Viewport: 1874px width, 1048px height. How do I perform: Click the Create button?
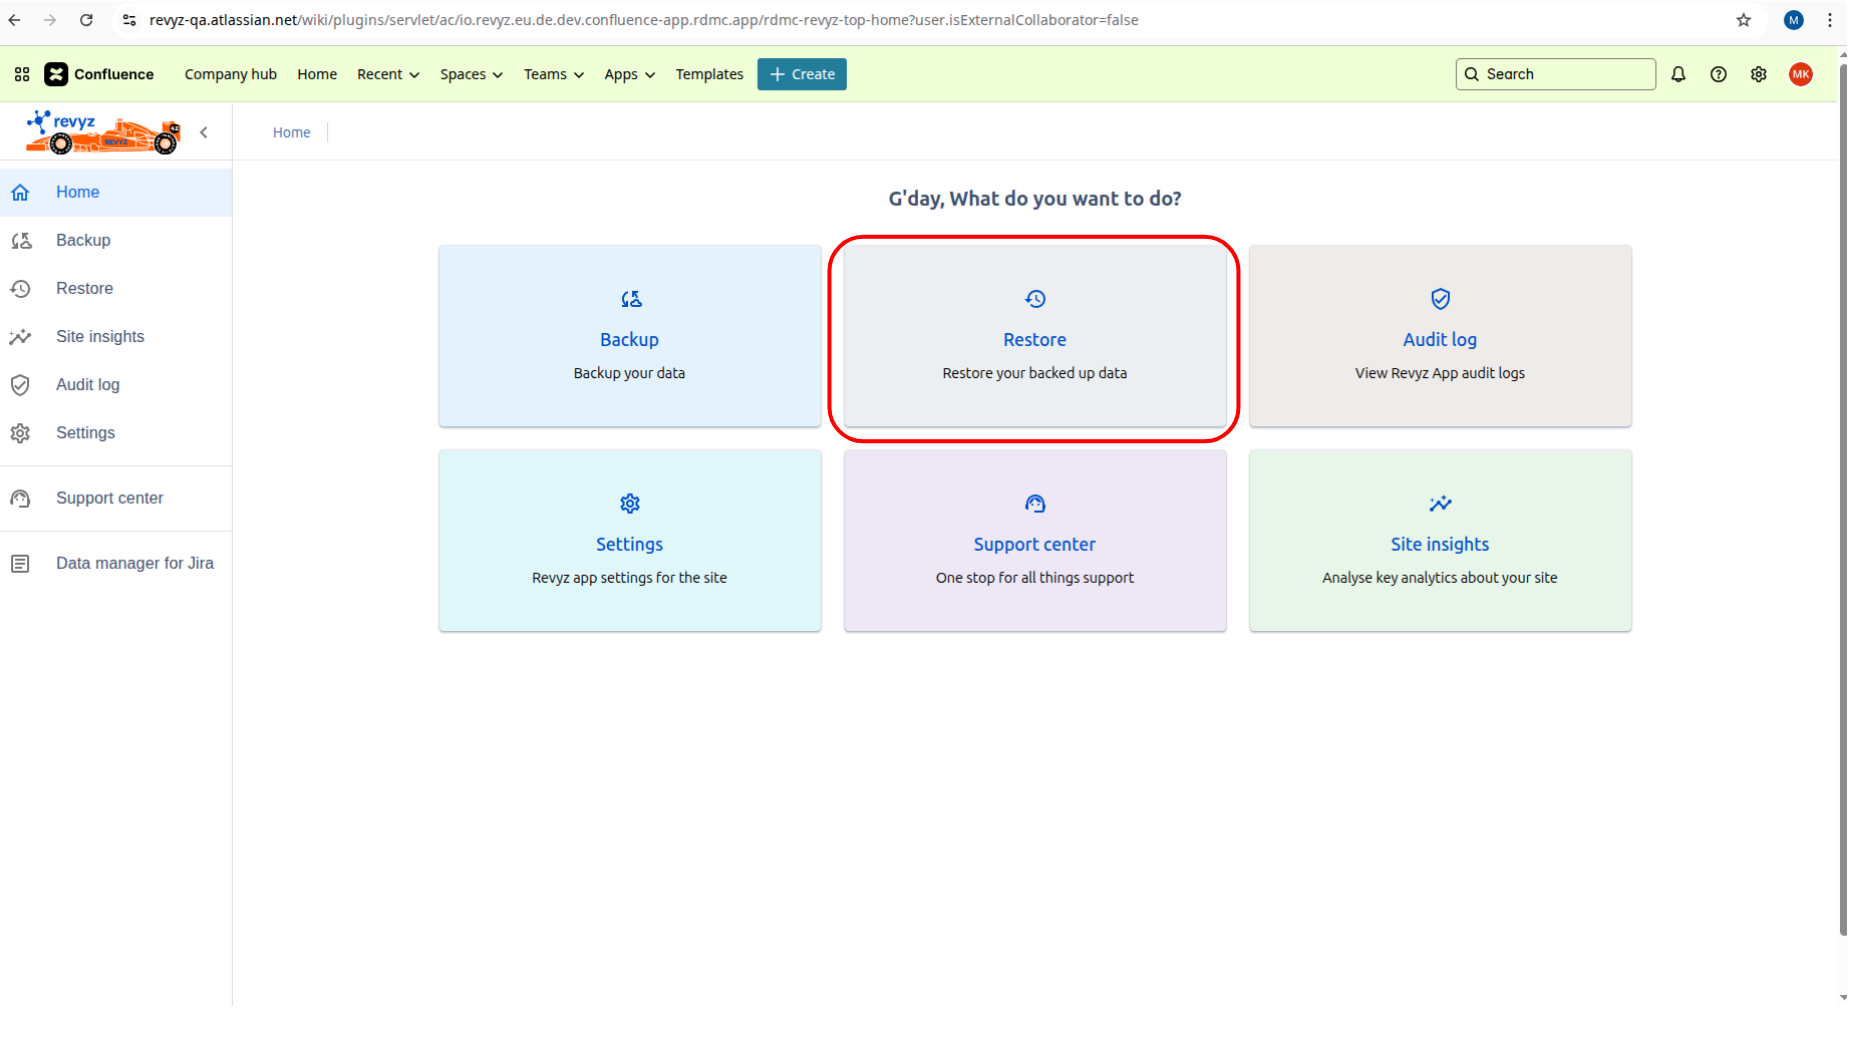point(801,74)
